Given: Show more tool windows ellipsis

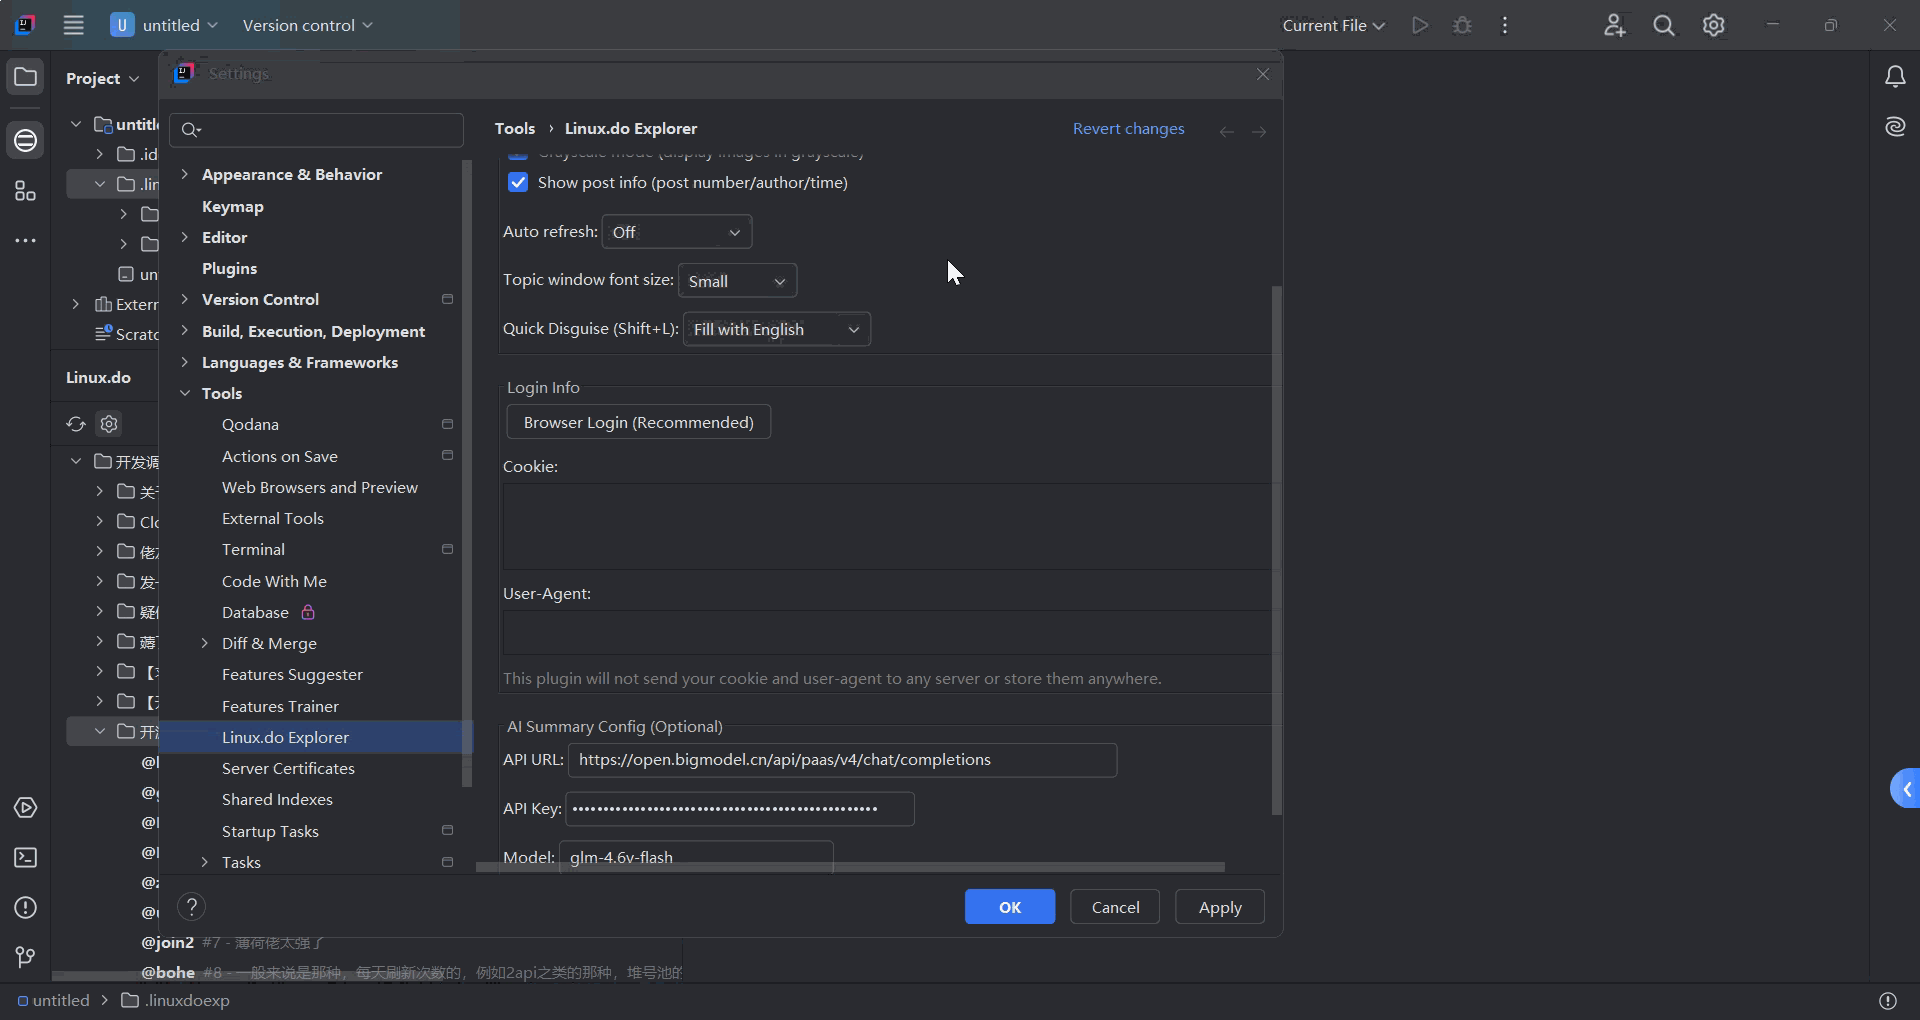Looking at the screenshot, I should [26, 240].
